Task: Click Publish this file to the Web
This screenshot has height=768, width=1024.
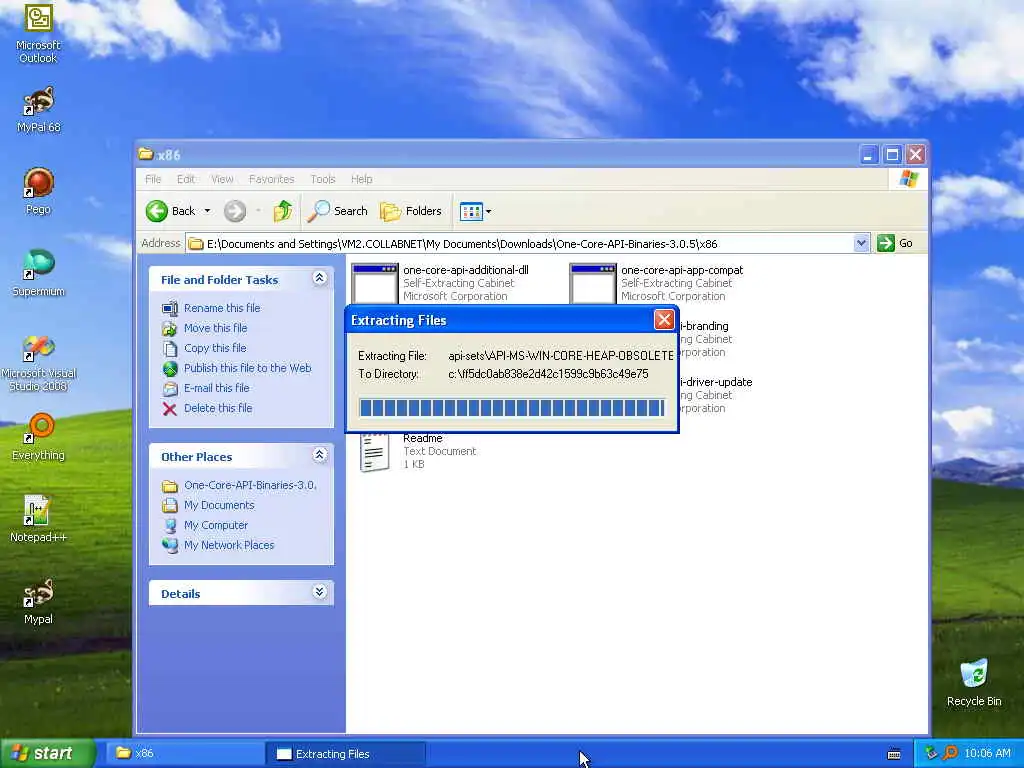Action: click(248, 368)
